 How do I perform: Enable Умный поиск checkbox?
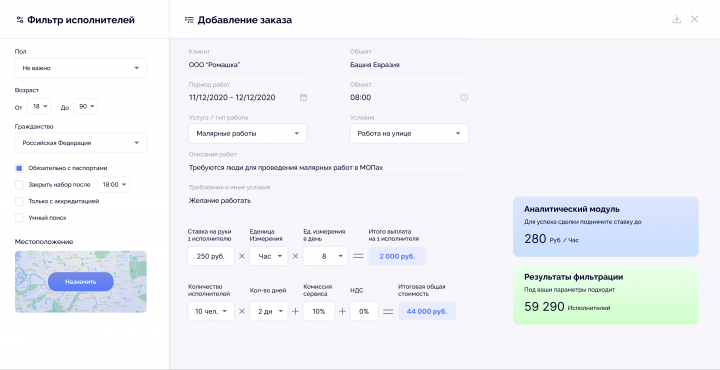pos(19,218)
